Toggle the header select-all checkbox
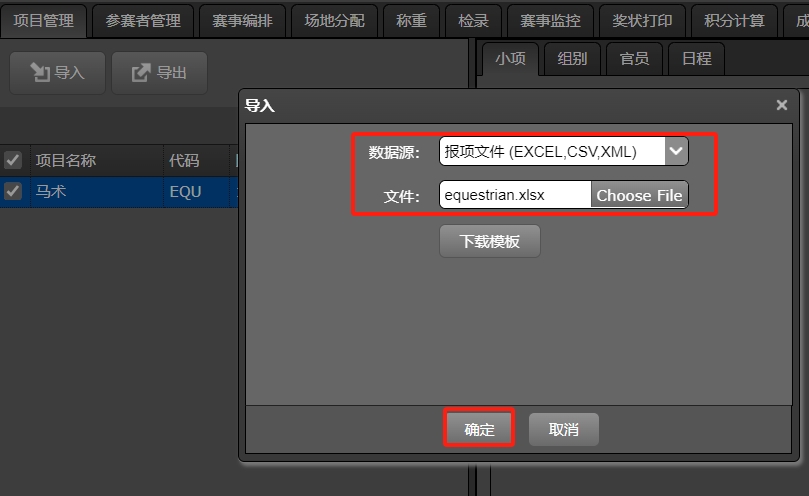The image size is (809, 496). coord(13,161)
